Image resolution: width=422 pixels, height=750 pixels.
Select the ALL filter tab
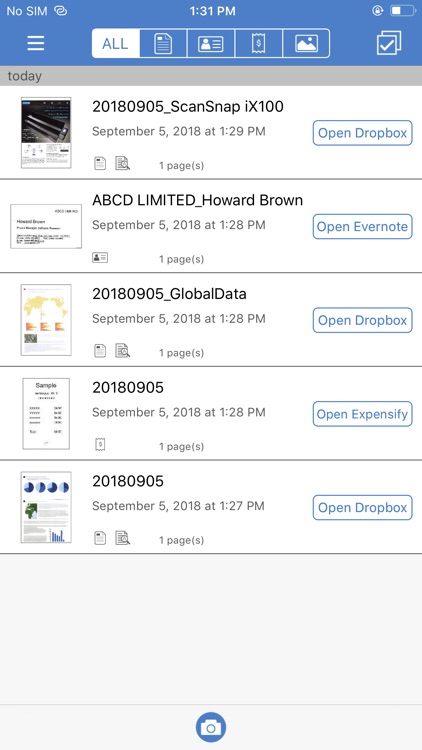pos(116,44)
